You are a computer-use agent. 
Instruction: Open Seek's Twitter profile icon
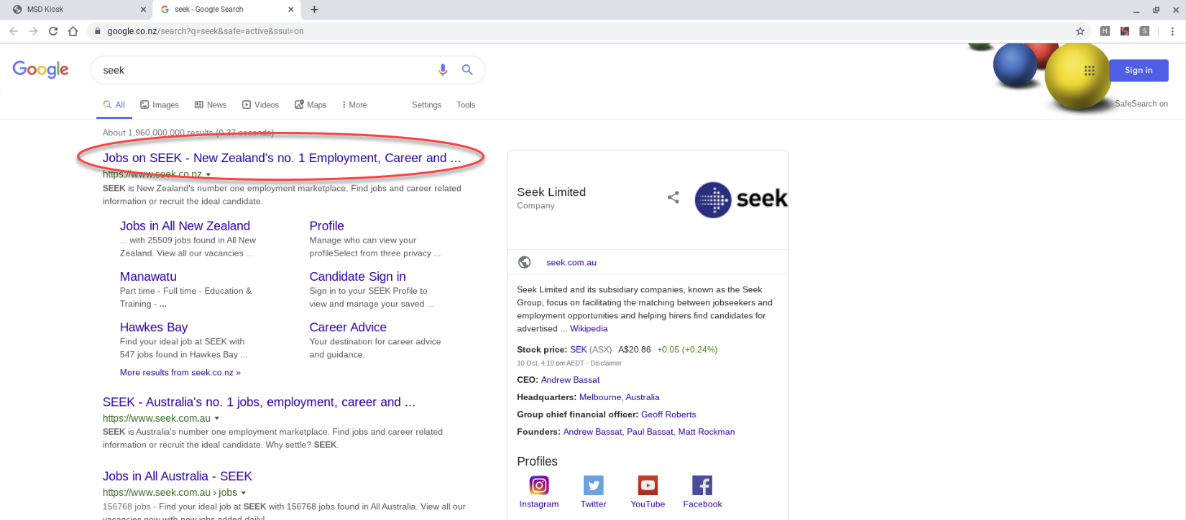[x=593, y=485]
